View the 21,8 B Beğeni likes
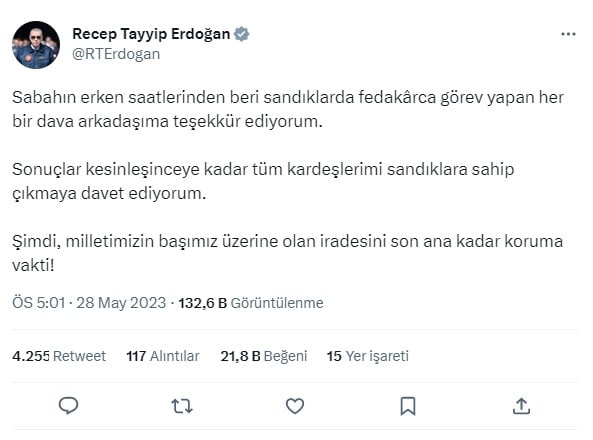This screenshot has width=593, height=440. [264, 356]
